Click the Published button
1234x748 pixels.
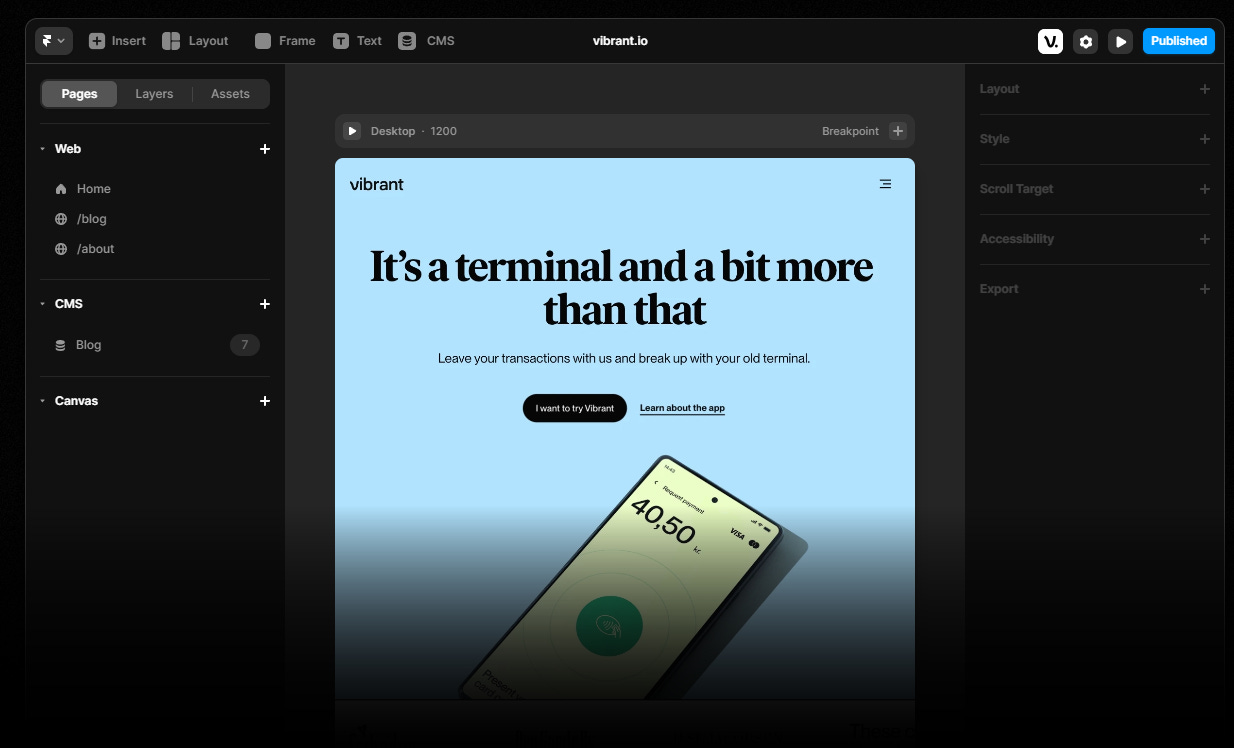(1179, 41)
